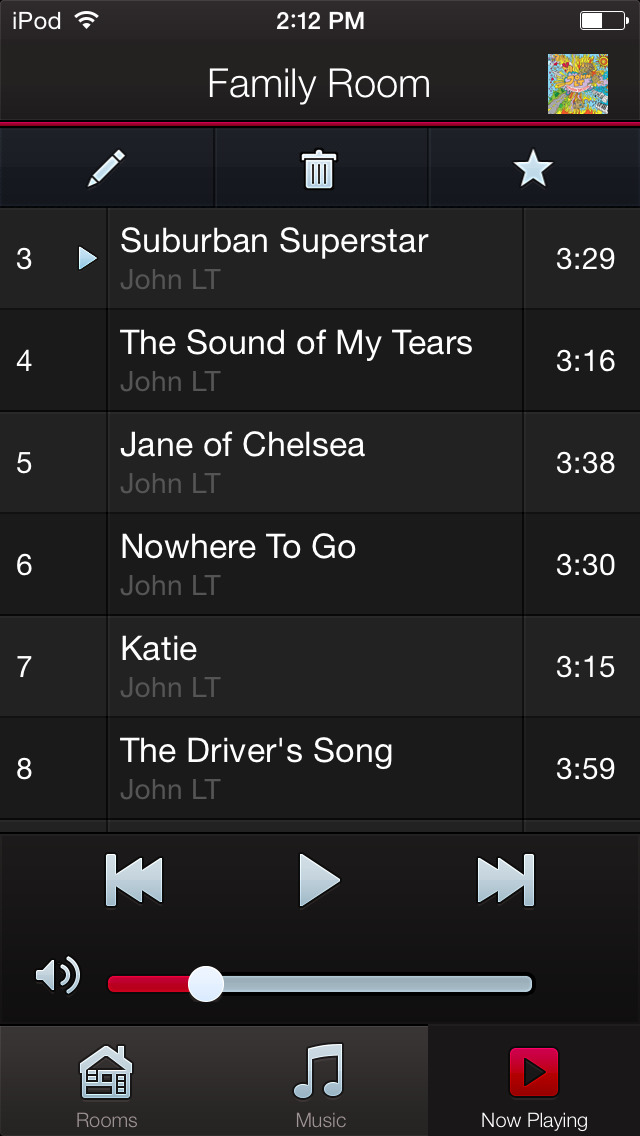Image resolution: width=640 pixels, height=1136 pixels.
Task: Tap the pencil edit icon
Action: (107, 169)
